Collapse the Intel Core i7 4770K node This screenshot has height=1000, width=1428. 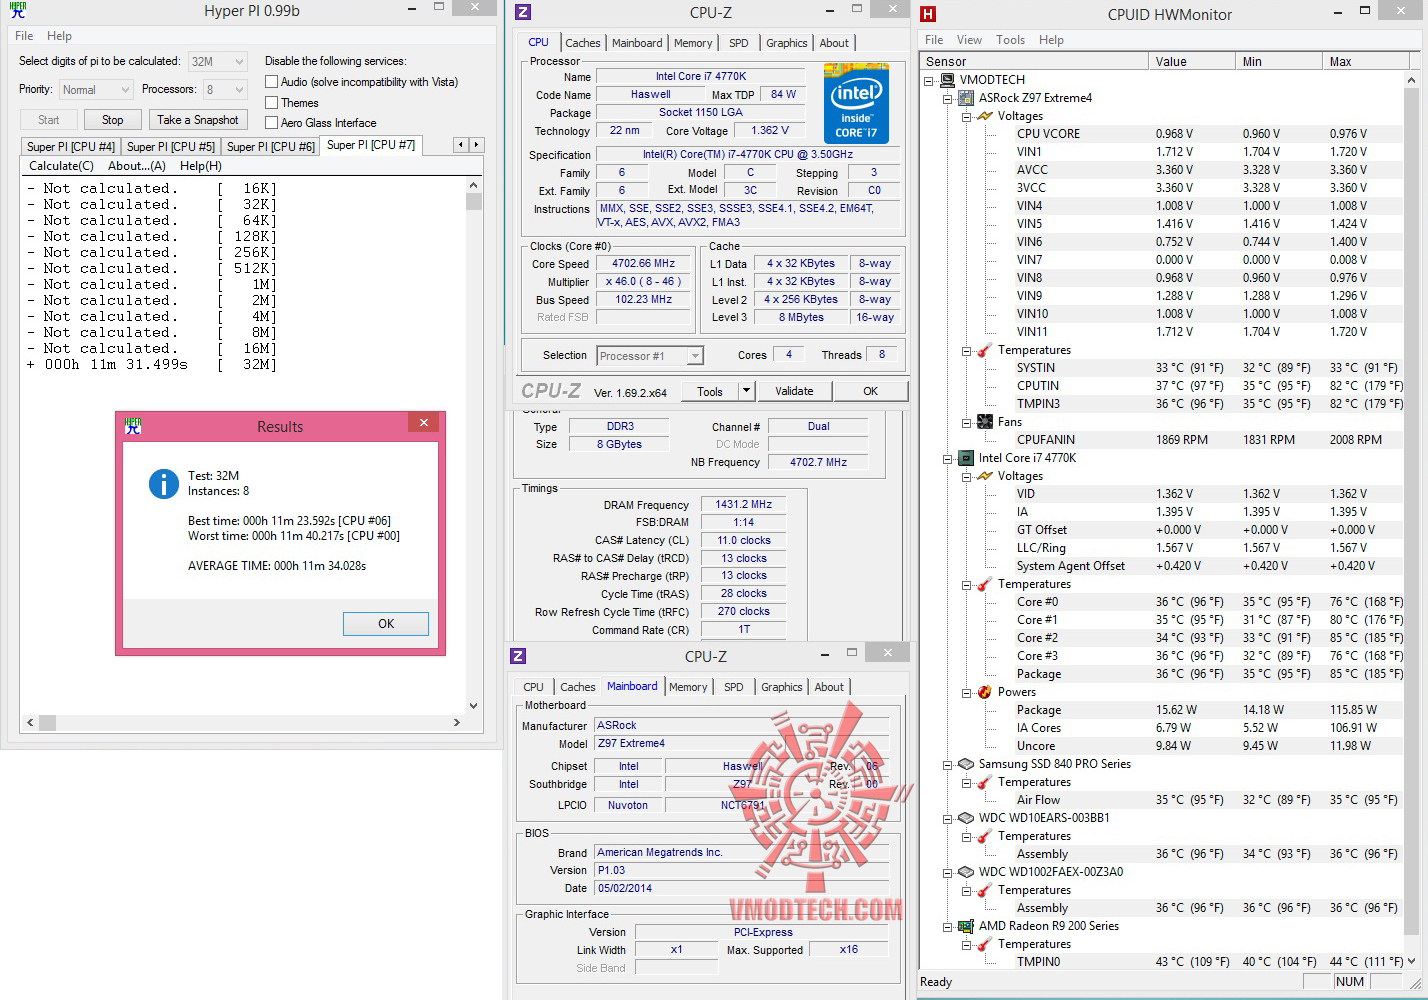pos(948,458)
